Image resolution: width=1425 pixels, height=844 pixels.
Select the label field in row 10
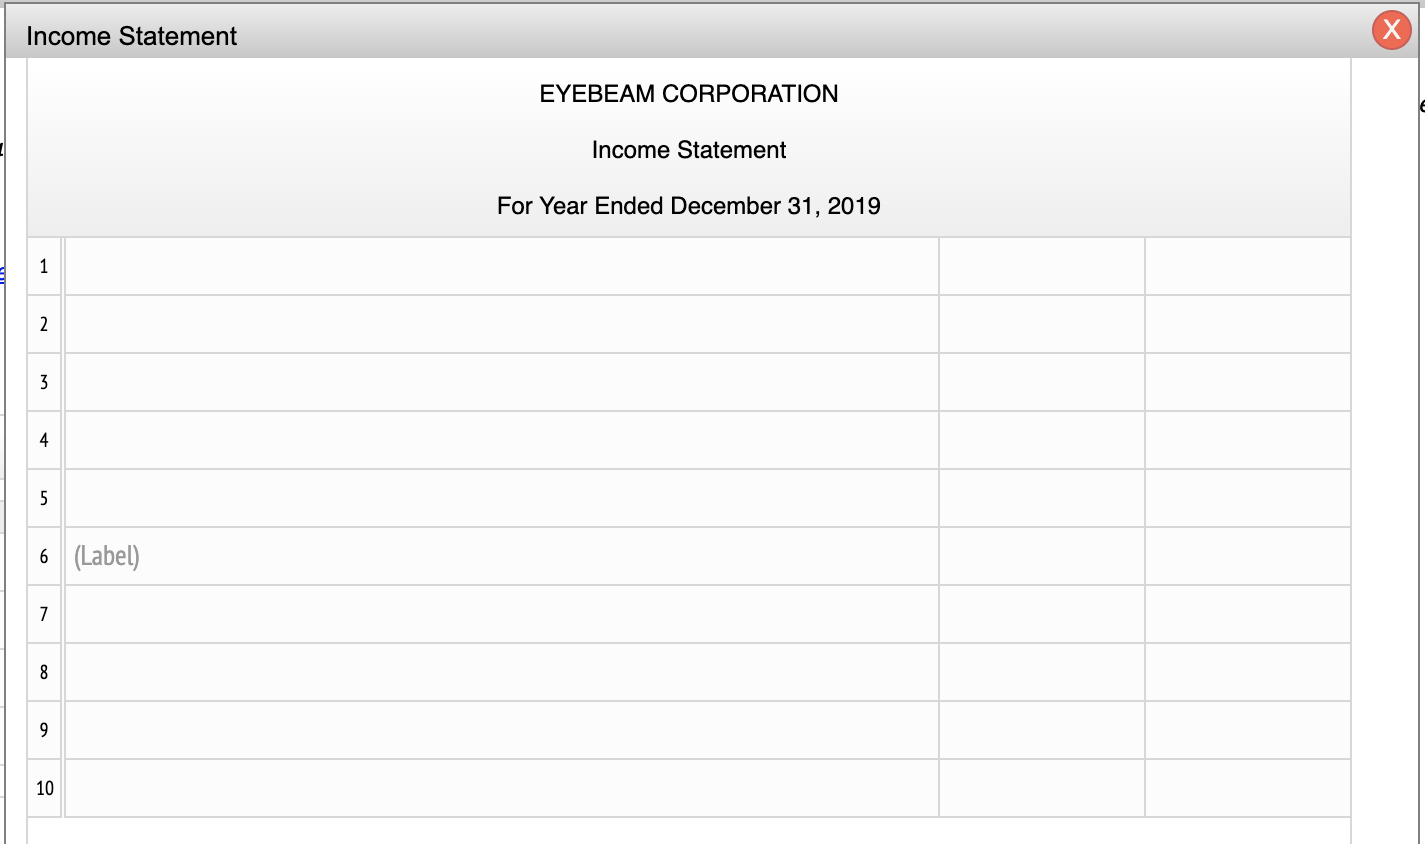pyautogui.click(x=502, y=789)
